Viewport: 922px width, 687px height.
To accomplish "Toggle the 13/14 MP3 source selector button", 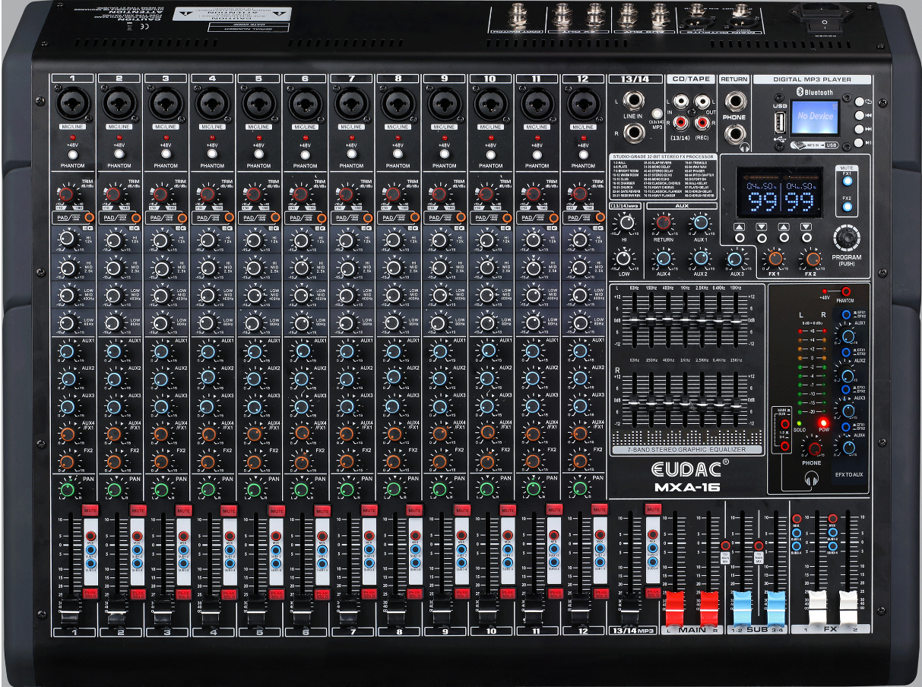I will coord(657,113).
